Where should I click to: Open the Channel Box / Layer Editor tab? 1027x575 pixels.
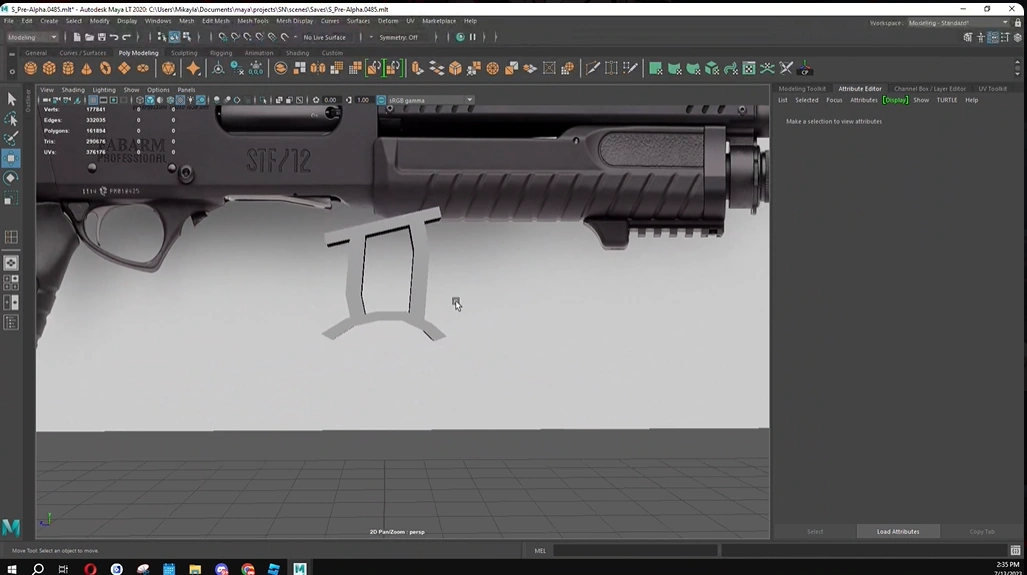[x=929, y=89]
